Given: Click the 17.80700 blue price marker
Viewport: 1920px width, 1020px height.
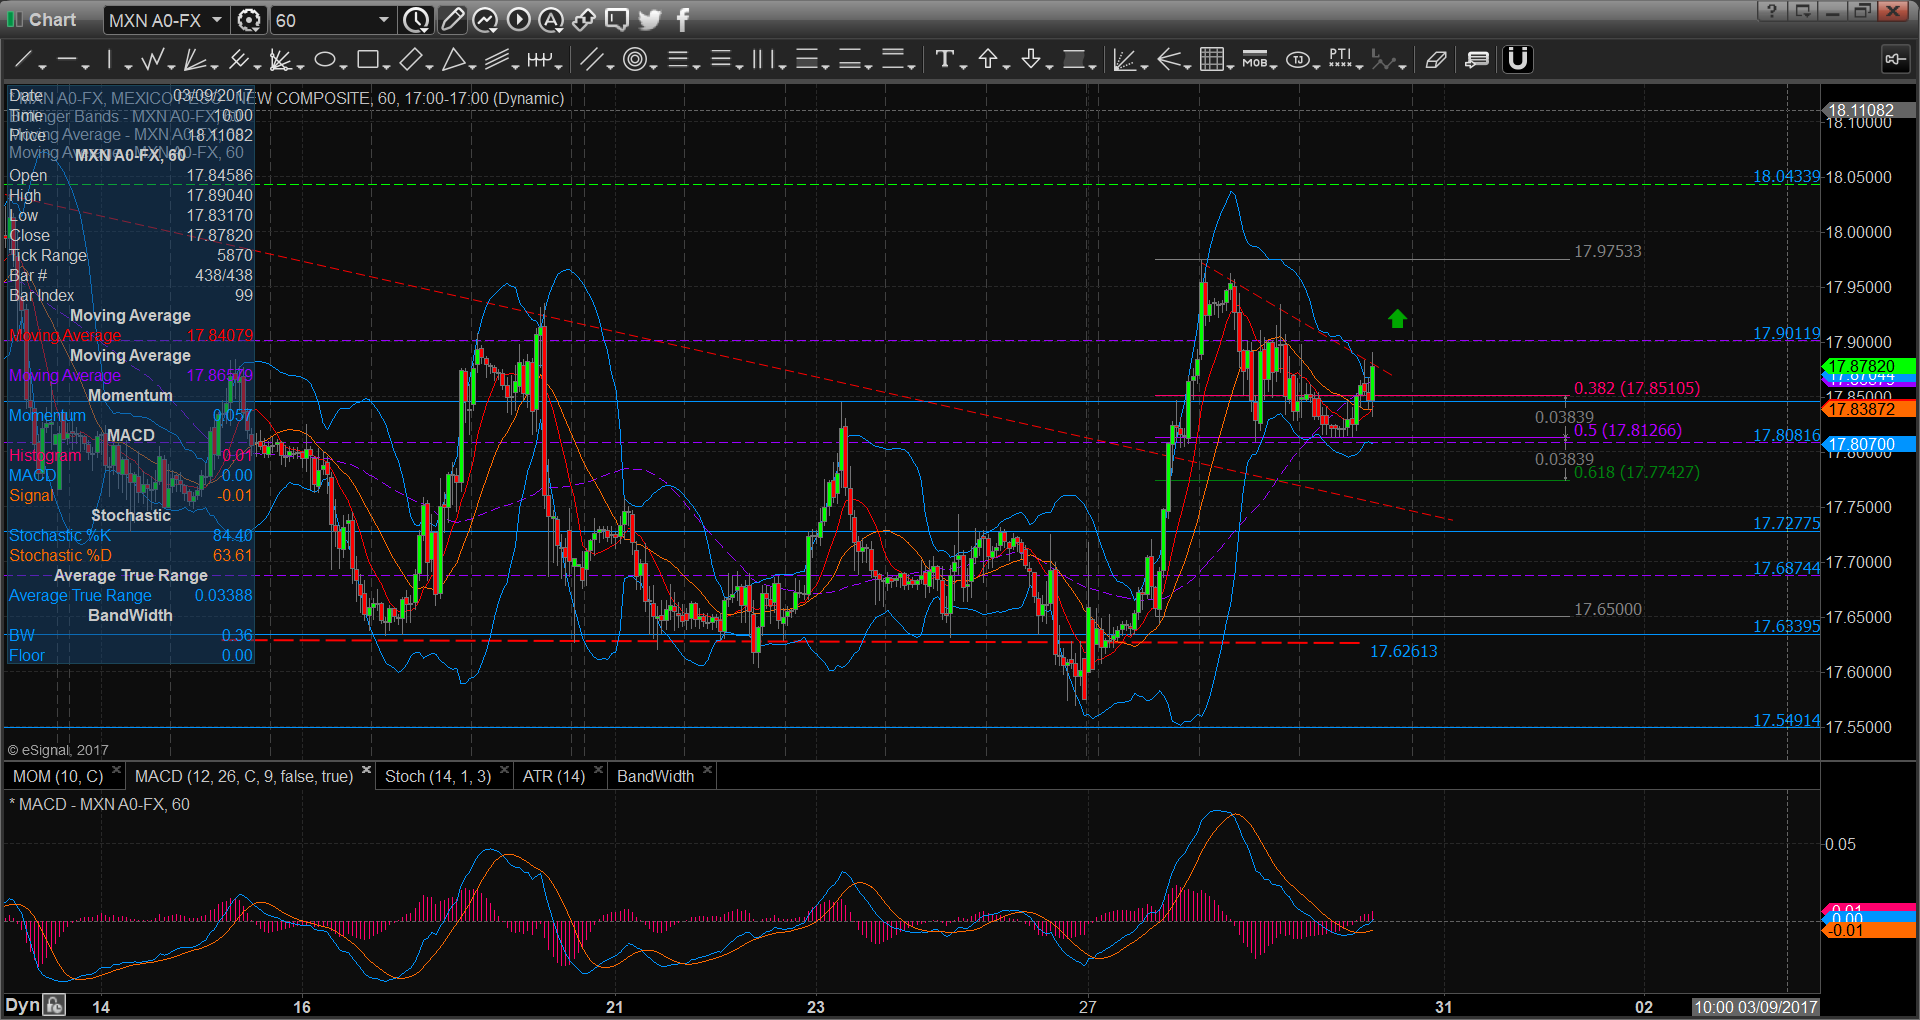Looking at the screenshot, I should [1868, 444].
